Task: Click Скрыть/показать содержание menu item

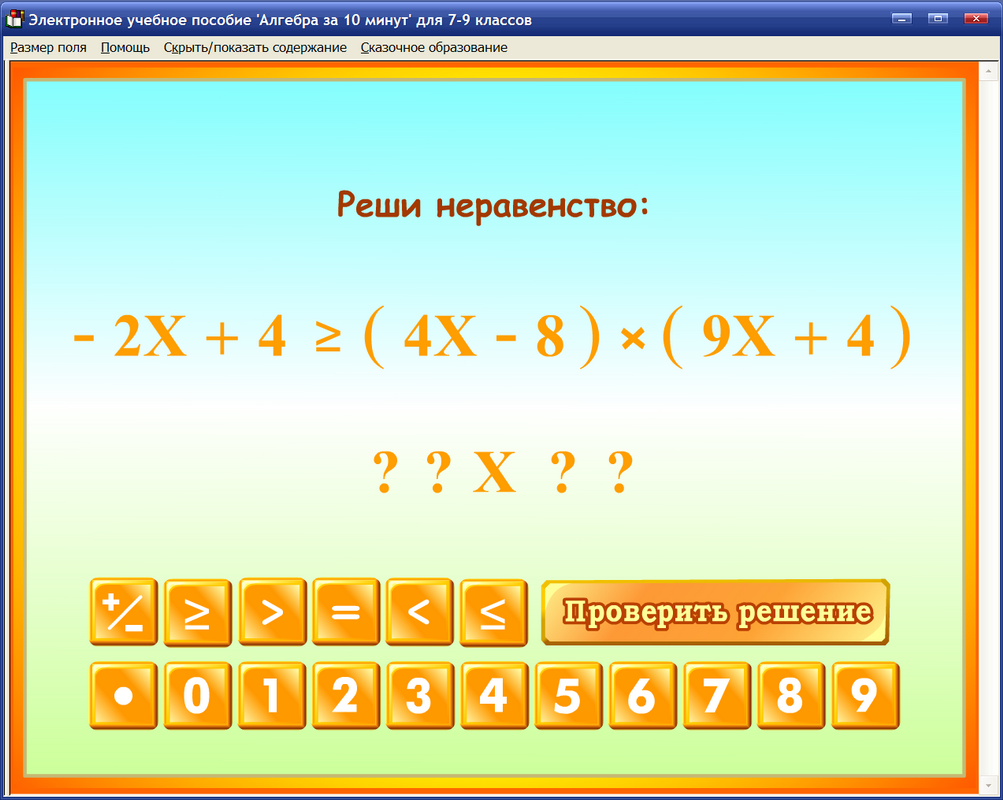Action: (x=254, y=47)
